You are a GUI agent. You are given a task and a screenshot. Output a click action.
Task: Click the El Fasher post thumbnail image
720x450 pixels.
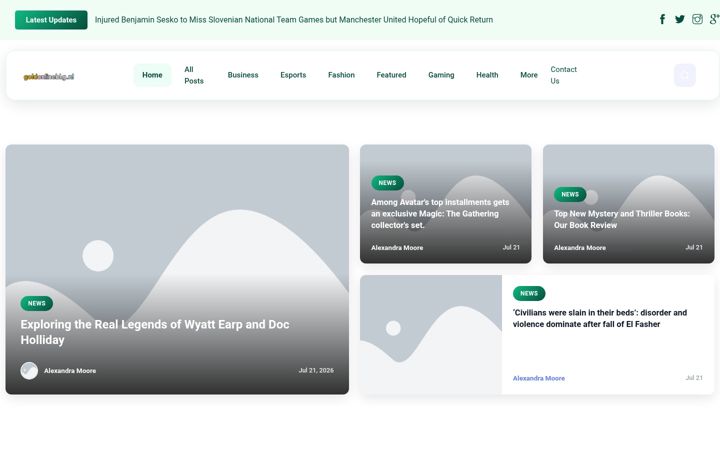pos(431,335)
